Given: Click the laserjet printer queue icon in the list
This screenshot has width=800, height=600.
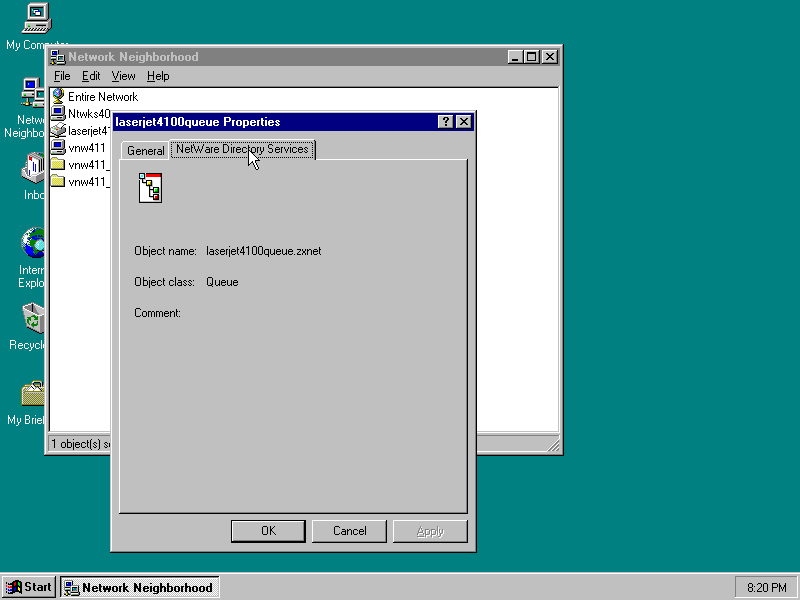Looking at the screenshot, I should (58, 131).
